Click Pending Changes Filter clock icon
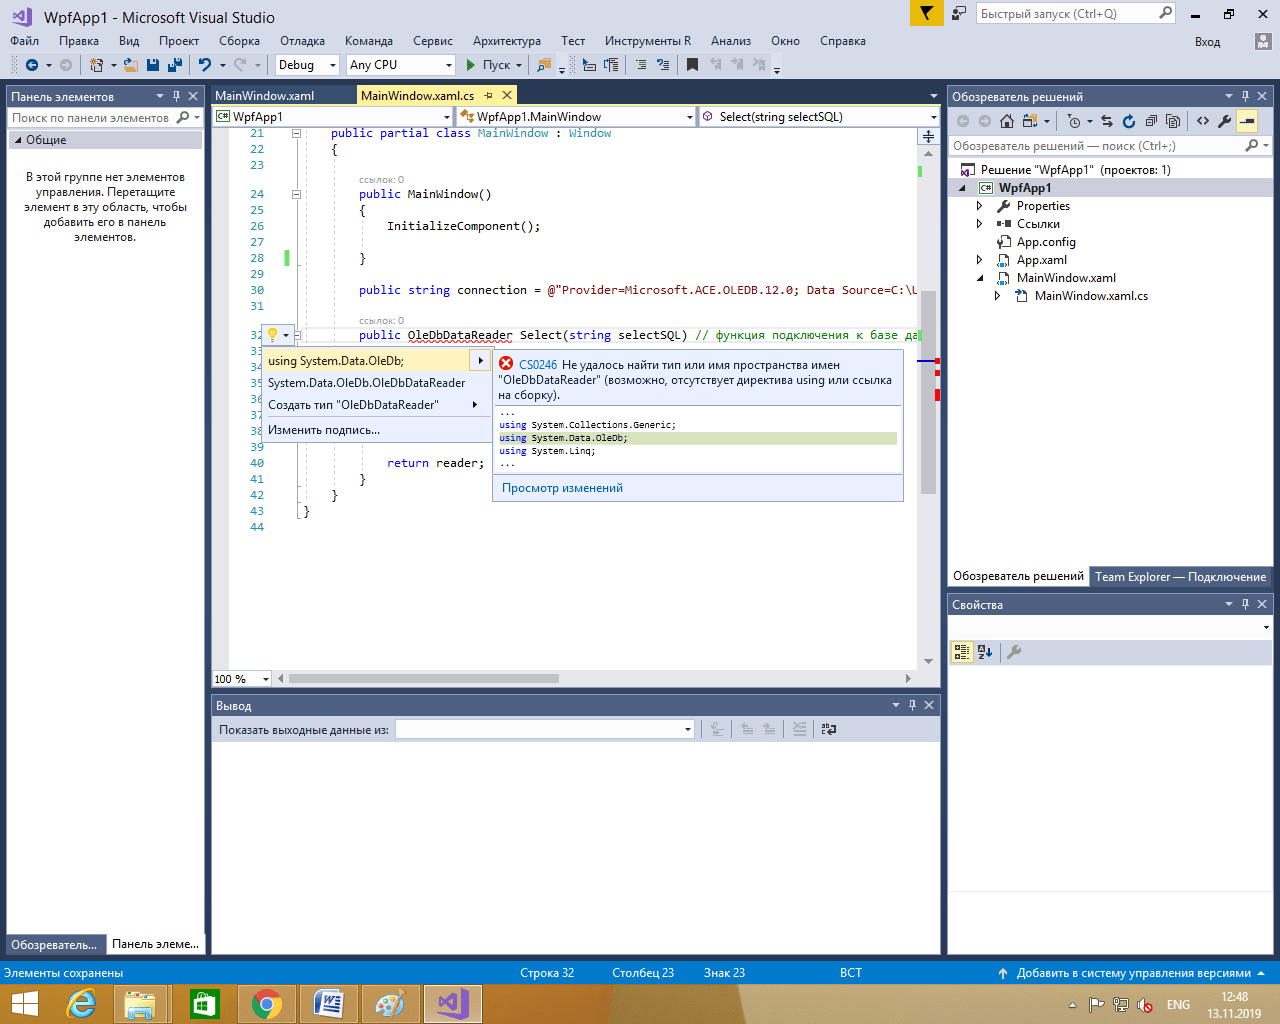This screenshot has height=1024, width=1280. click(x=1074, y=121)
